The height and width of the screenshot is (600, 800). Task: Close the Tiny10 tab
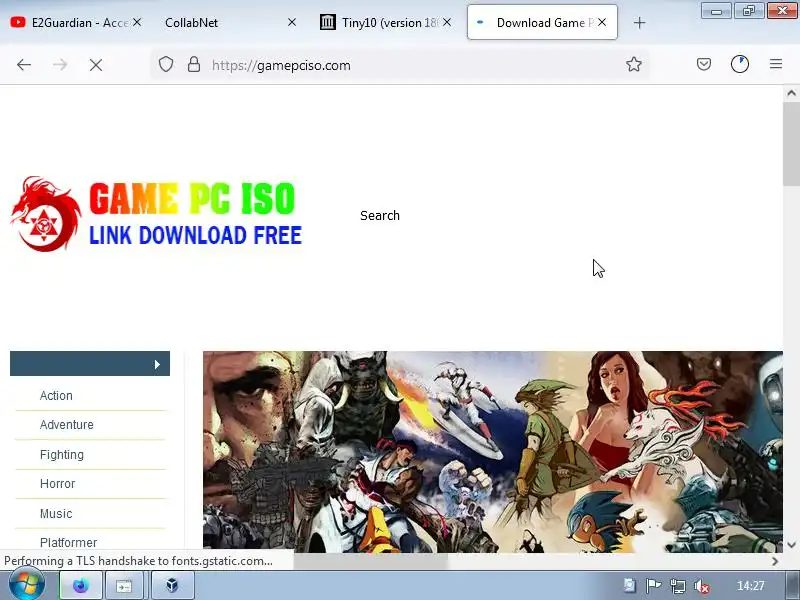[447, 22]
